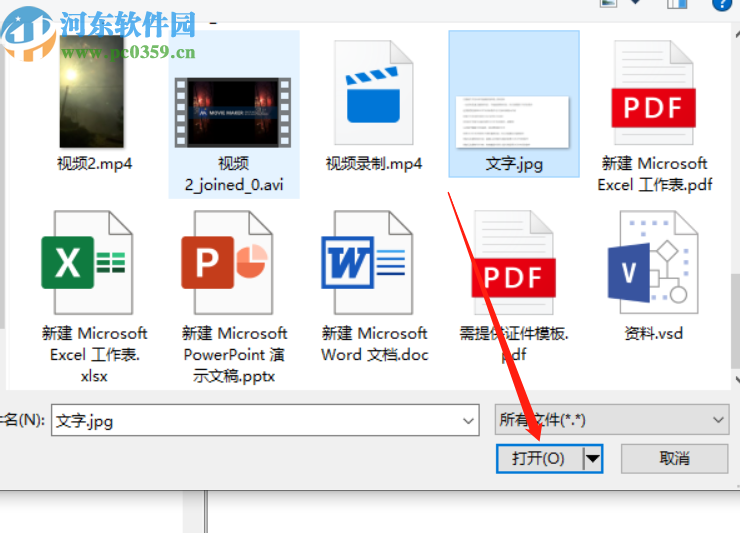Select the 视频录制.mp4 clapperboard icon
This screenshot has height=533, width=740.
click(x=374, y=93)
